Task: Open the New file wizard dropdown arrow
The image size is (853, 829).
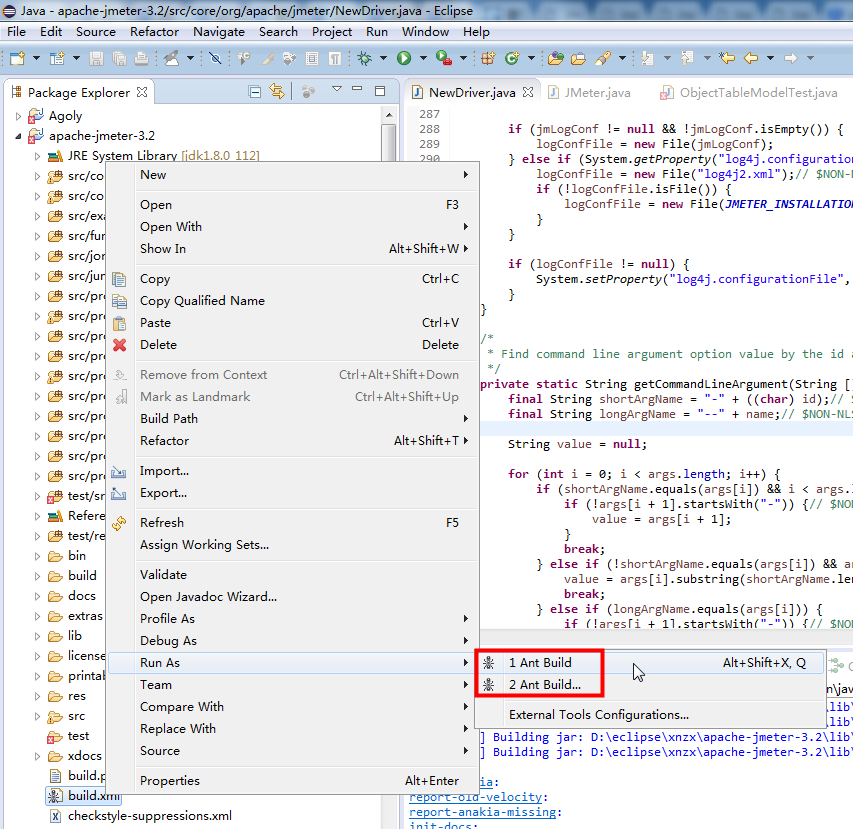Action: coord(36,58)
